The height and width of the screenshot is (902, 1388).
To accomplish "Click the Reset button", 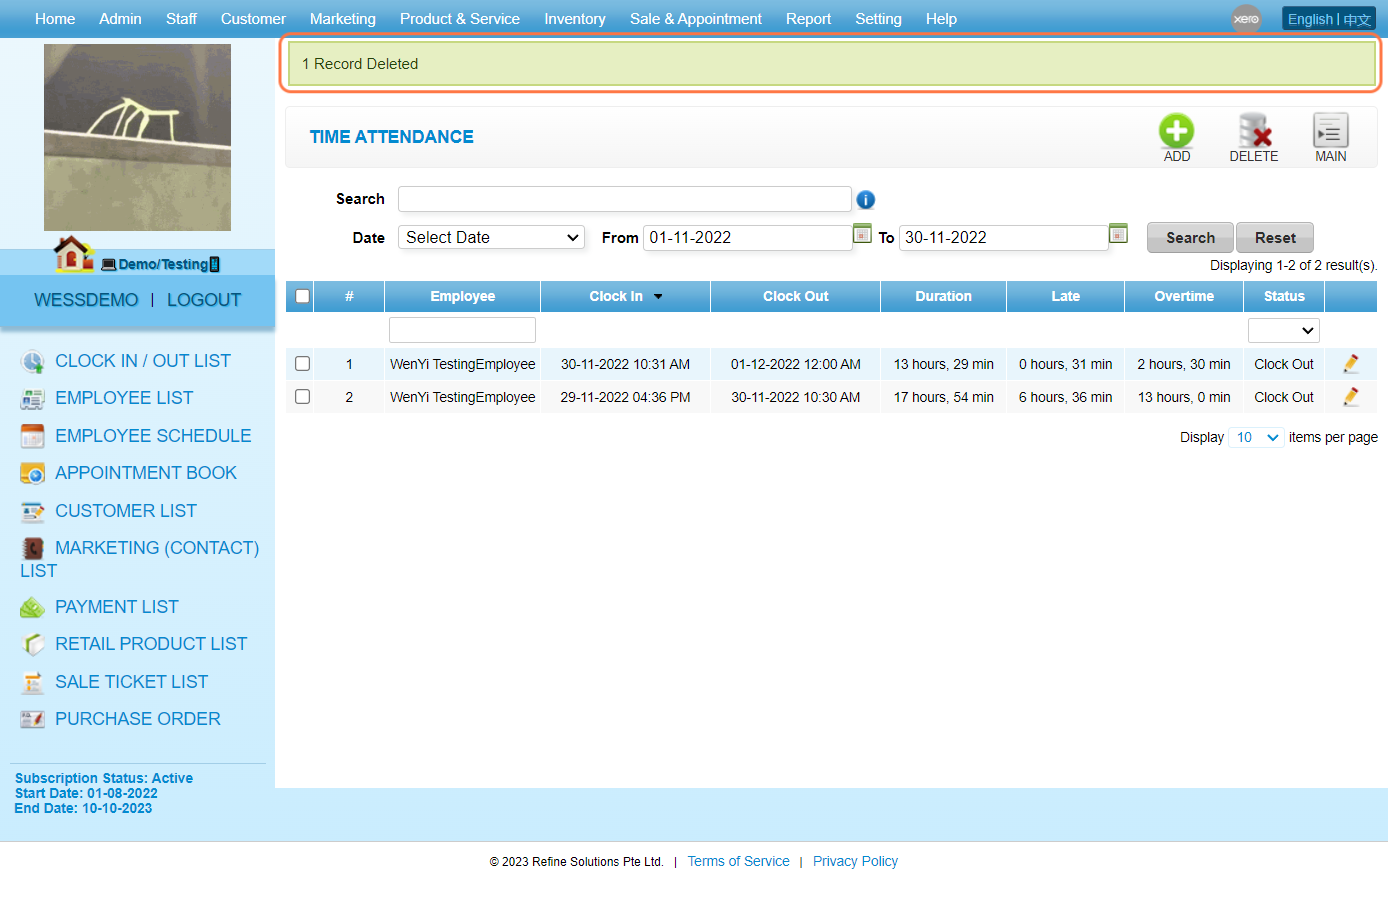I will point(1275,238).
